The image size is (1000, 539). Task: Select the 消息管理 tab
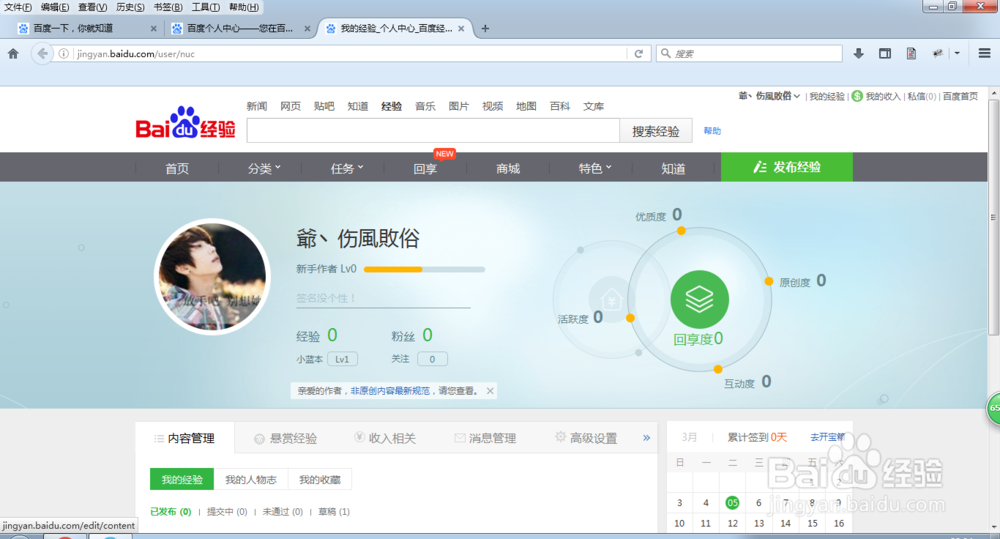485,438
